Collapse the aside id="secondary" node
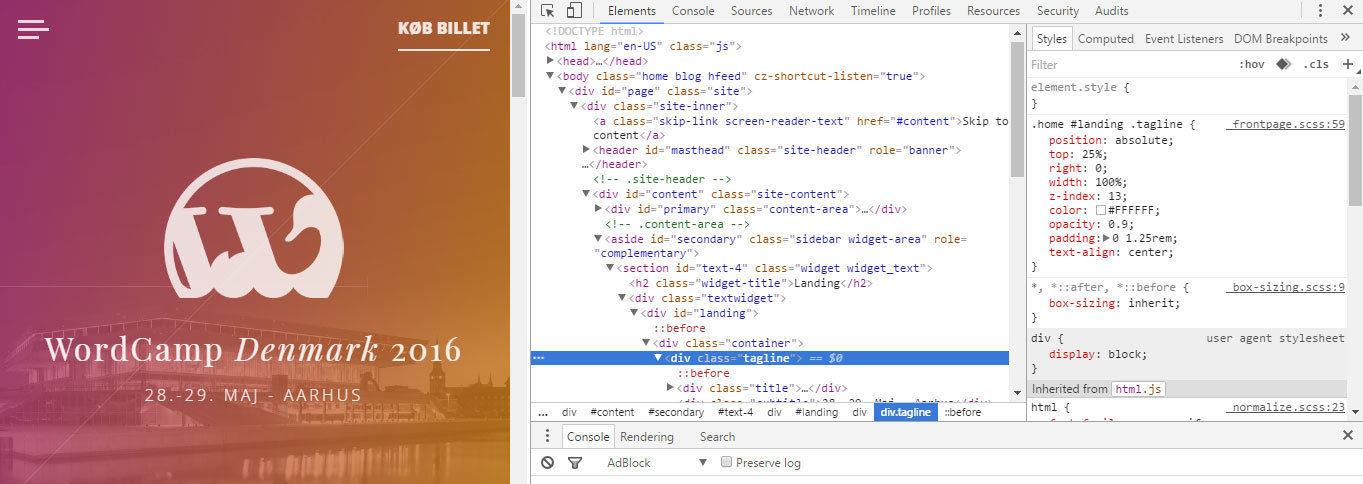 tap(598, 239)
